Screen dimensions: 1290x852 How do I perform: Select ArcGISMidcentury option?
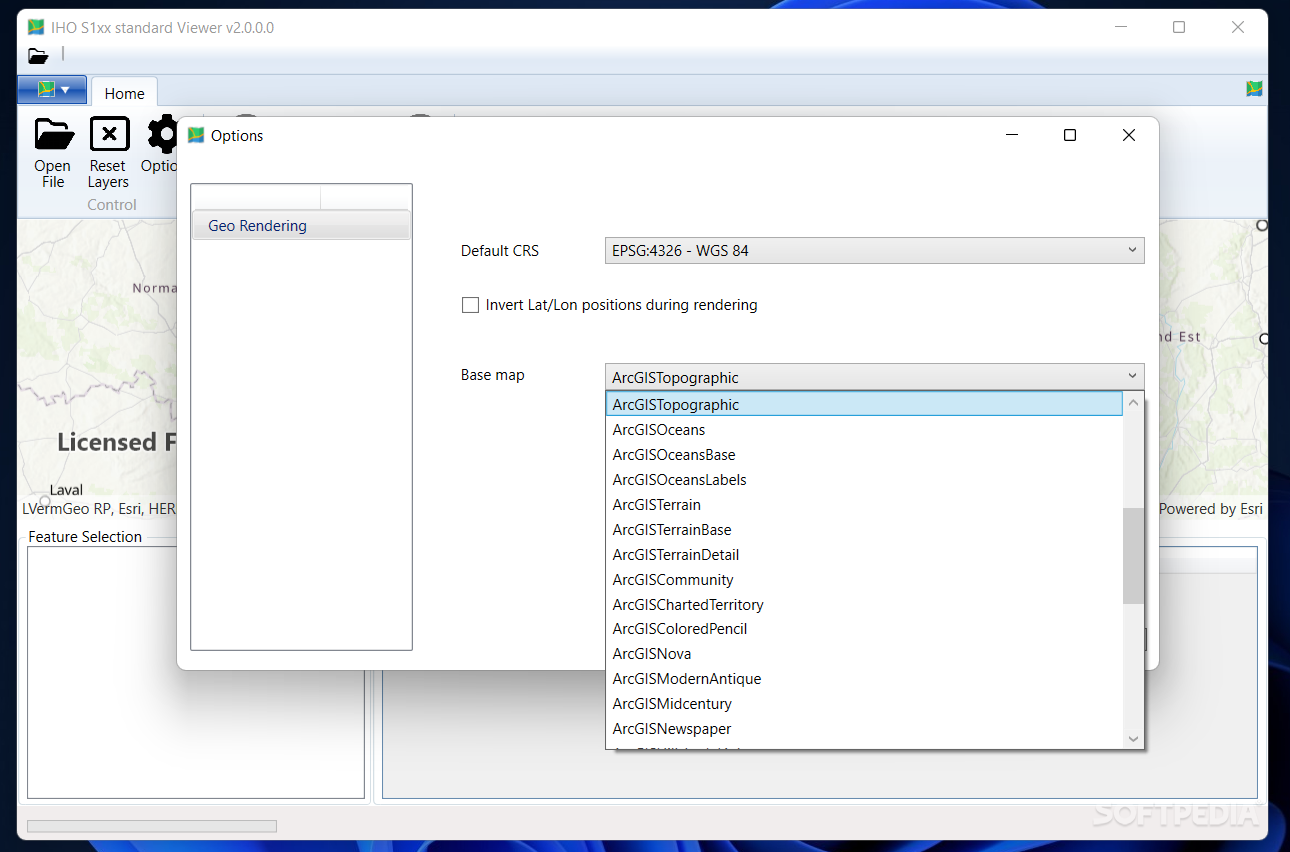[864, 704]
